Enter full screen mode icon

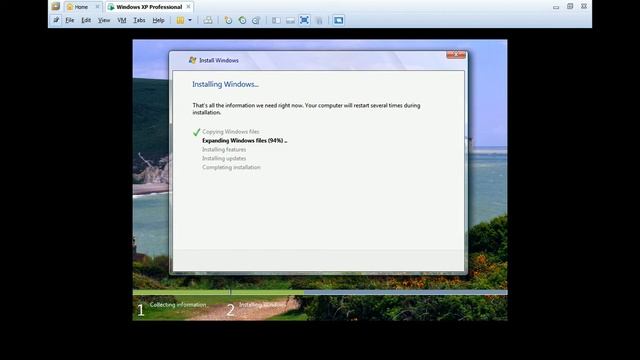tap(304, 20)
